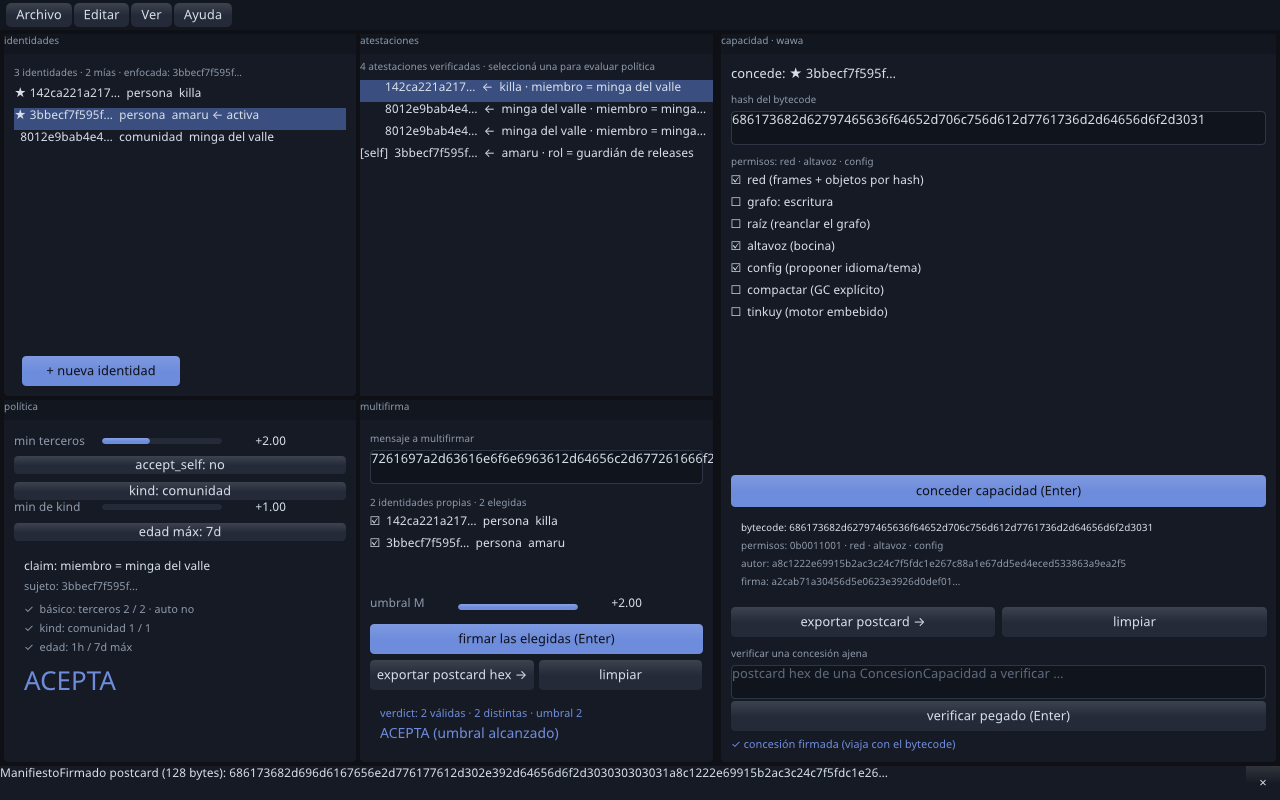This screenshot has width=1280, height=800.
Task: Adjust the min terceros slider
Action: [x=162, y=441]
